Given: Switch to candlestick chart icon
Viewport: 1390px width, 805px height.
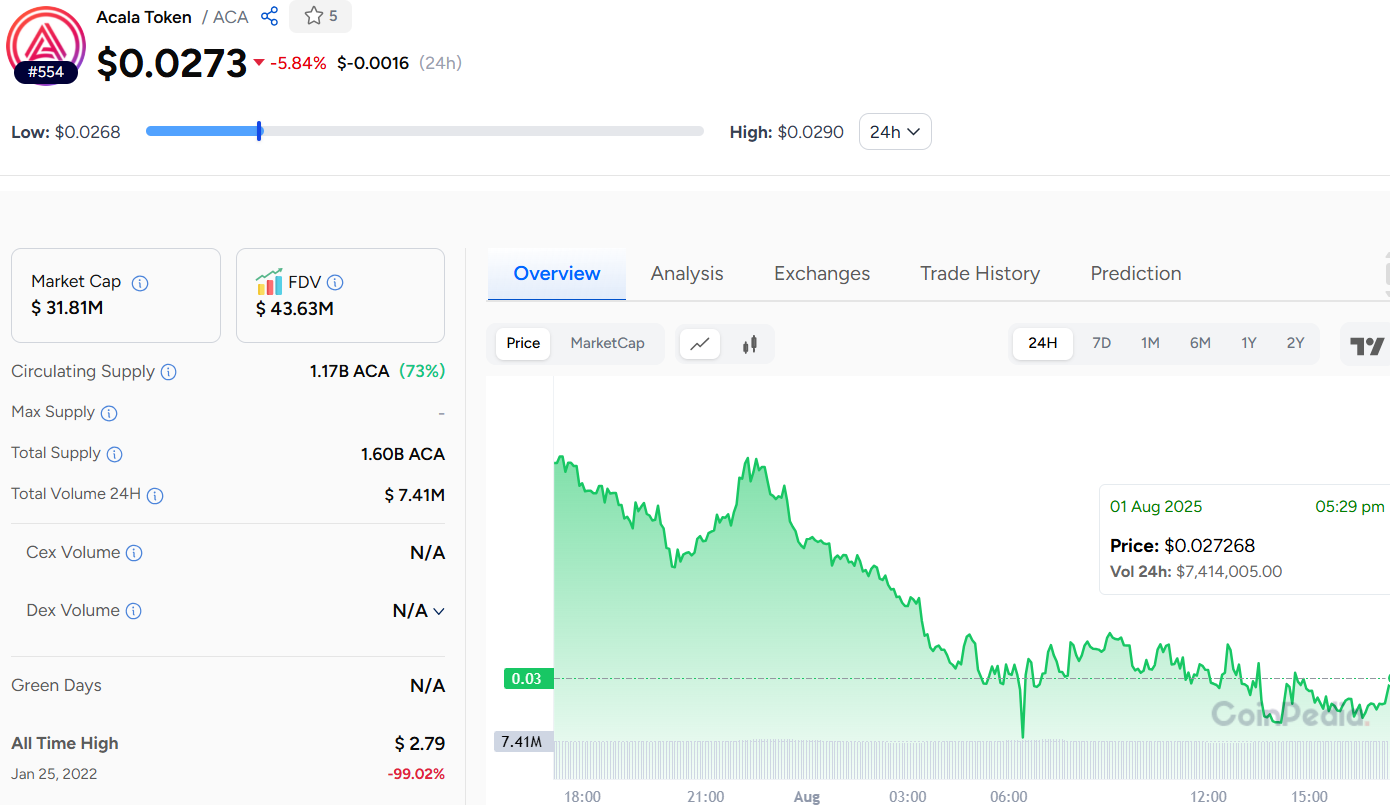Looking at the screenshot, I should pos(750,344).
